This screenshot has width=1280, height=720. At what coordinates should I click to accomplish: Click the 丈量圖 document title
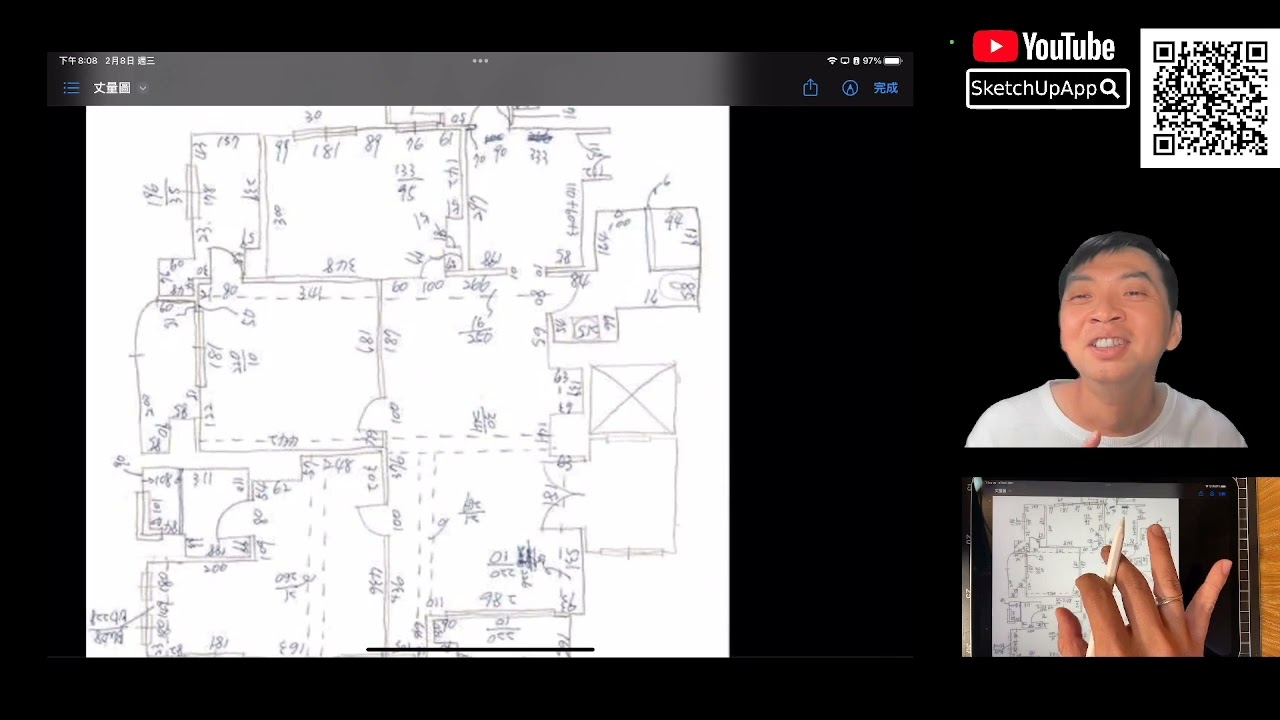tap(112, 88)
